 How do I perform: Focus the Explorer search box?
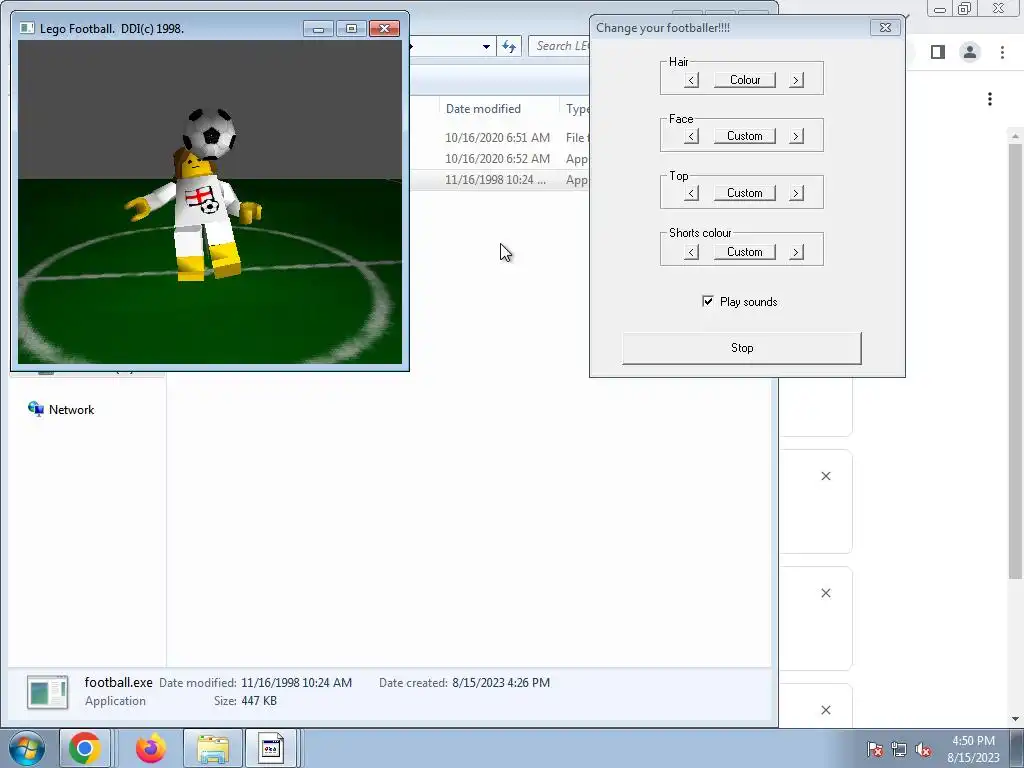click(560, 46)
